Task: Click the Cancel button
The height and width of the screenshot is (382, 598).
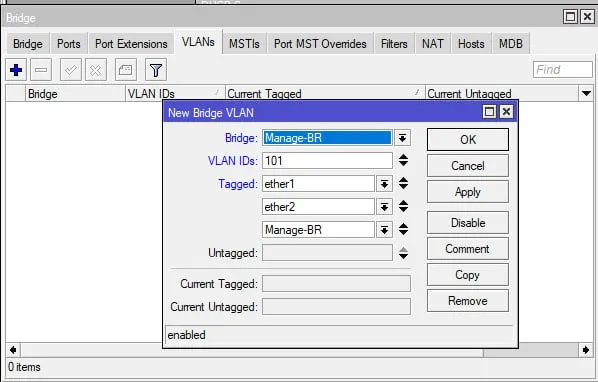Action: (468, 165)
